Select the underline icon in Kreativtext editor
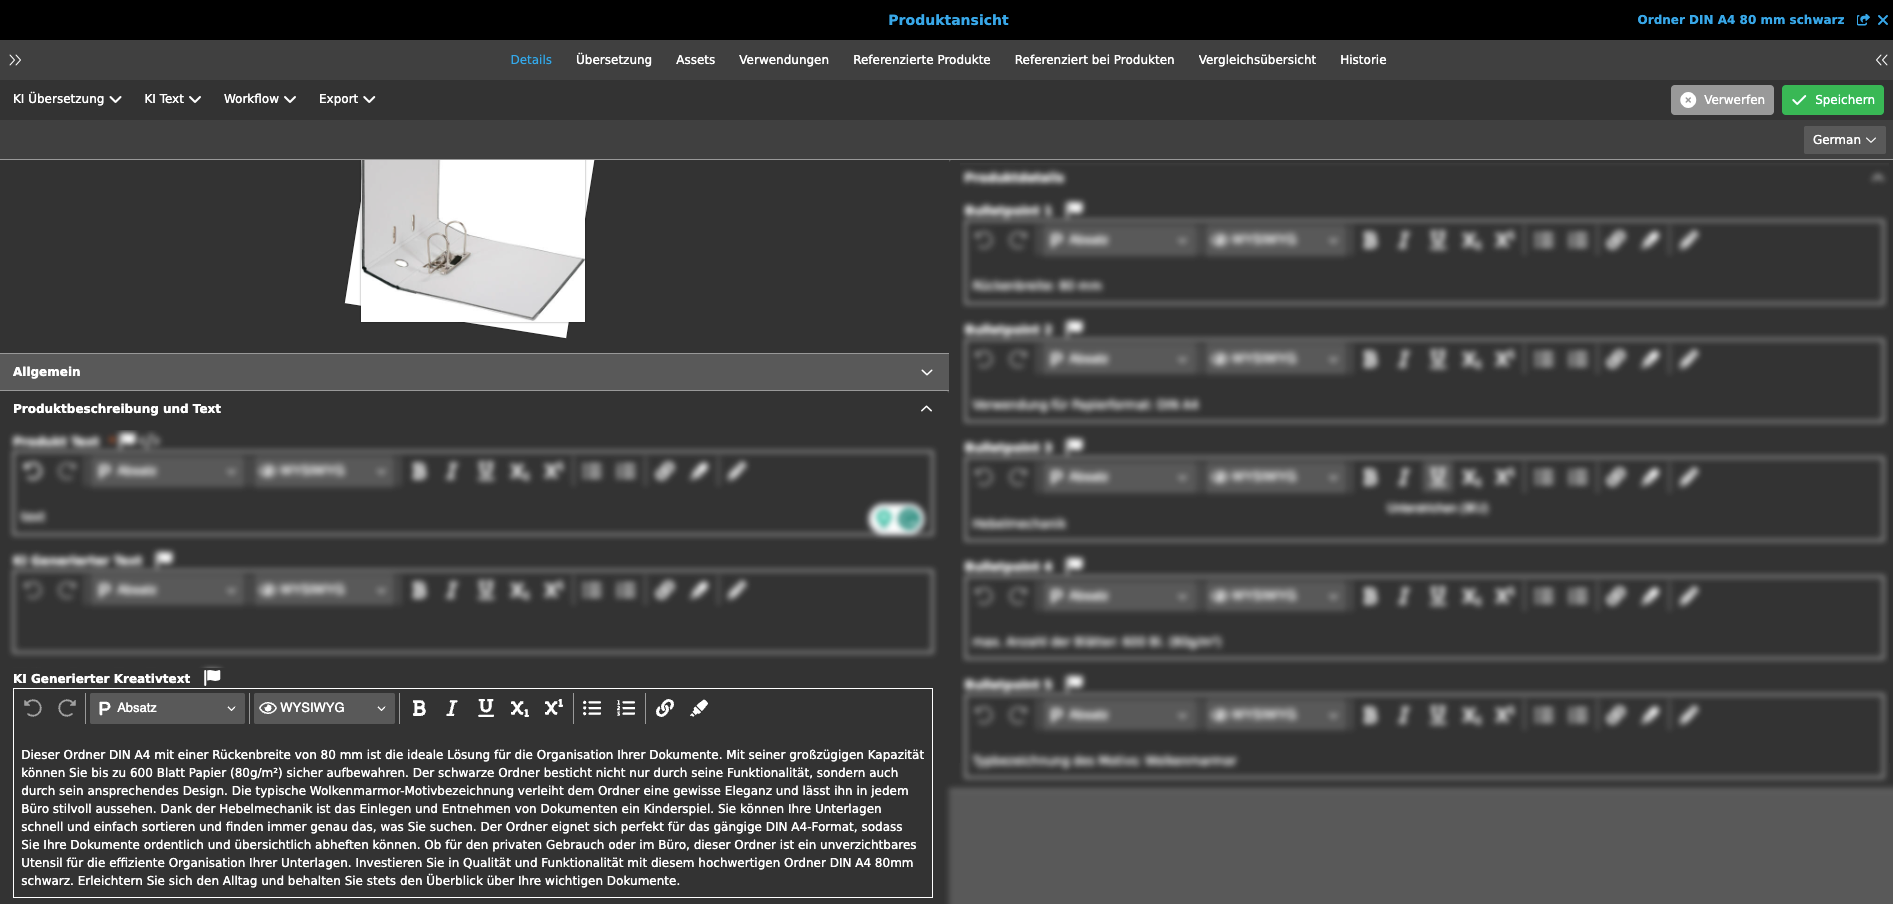This screenshot has height=904, width=1893. [x=485, y=708]
